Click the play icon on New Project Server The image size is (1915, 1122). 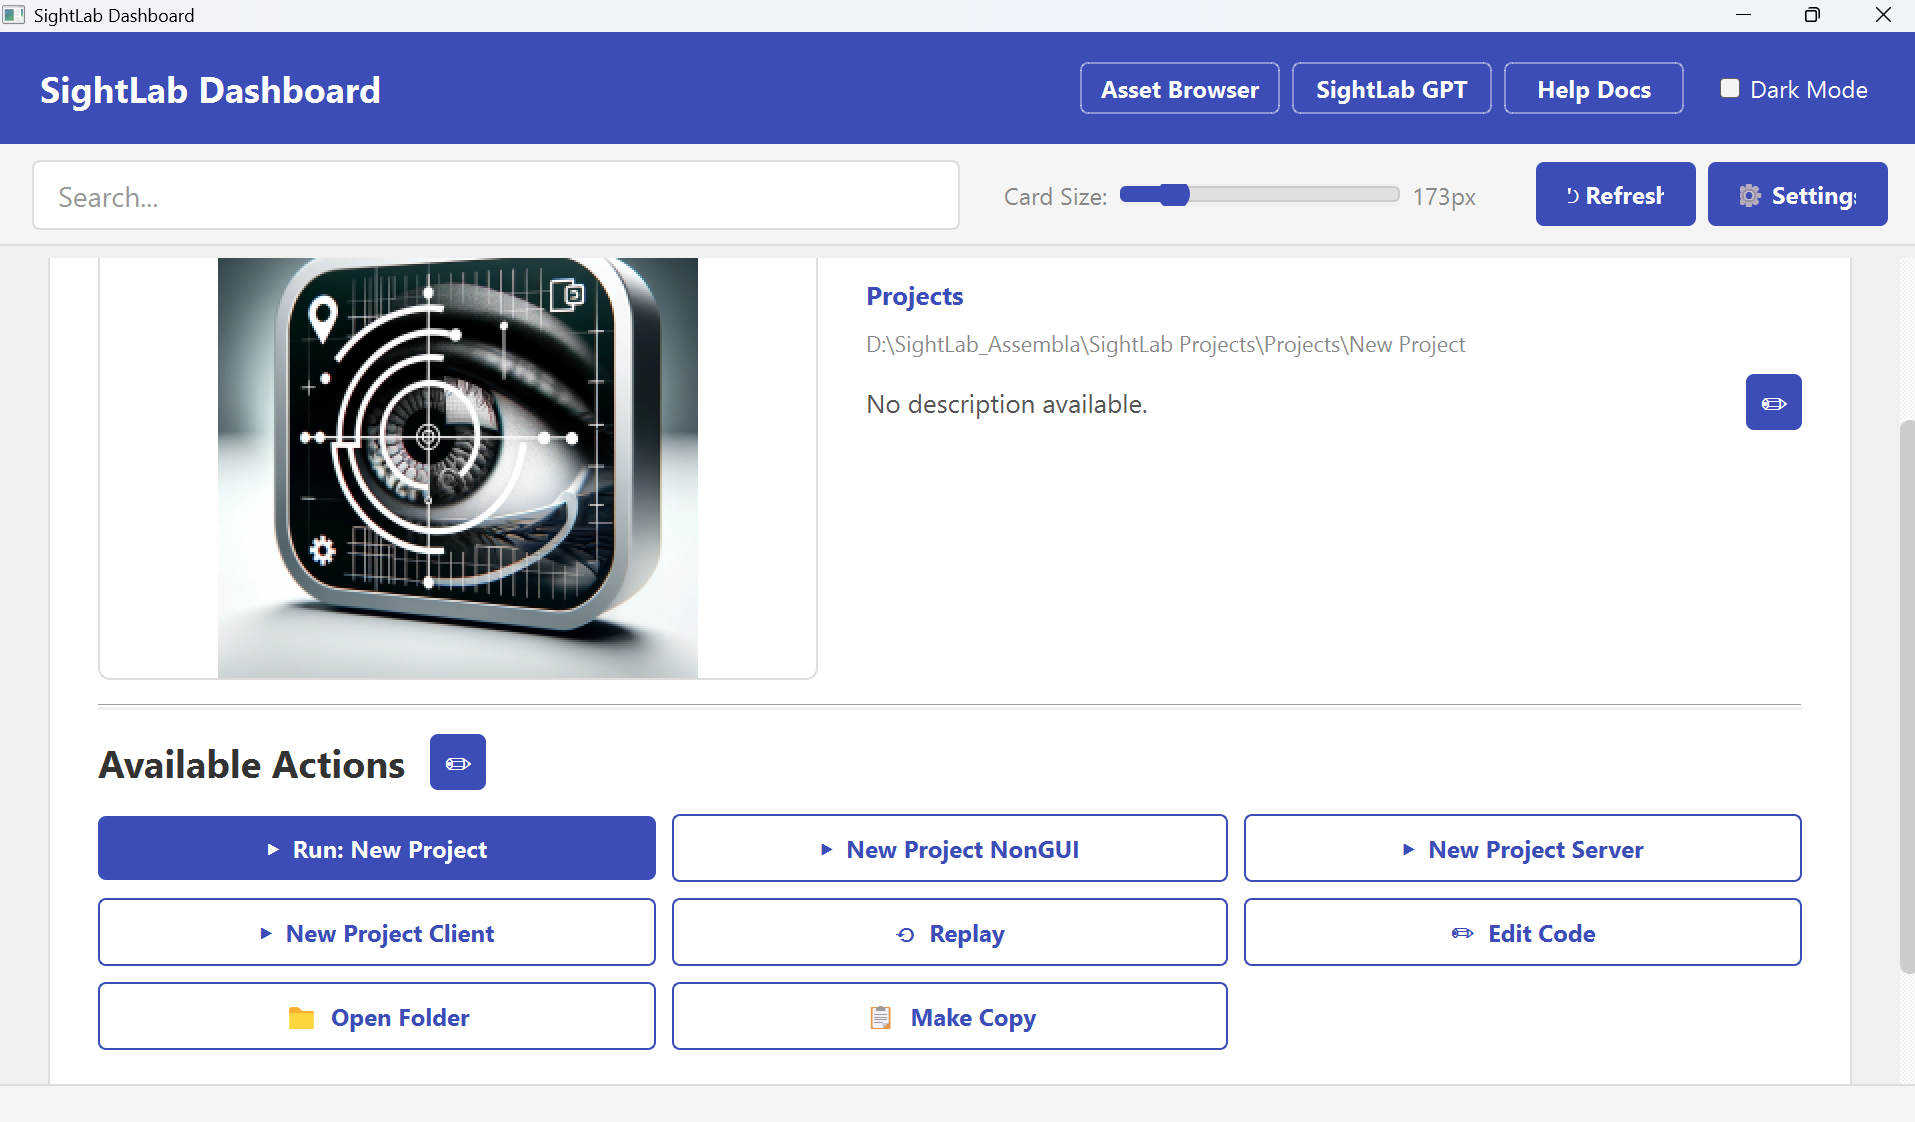point(1408,849)
